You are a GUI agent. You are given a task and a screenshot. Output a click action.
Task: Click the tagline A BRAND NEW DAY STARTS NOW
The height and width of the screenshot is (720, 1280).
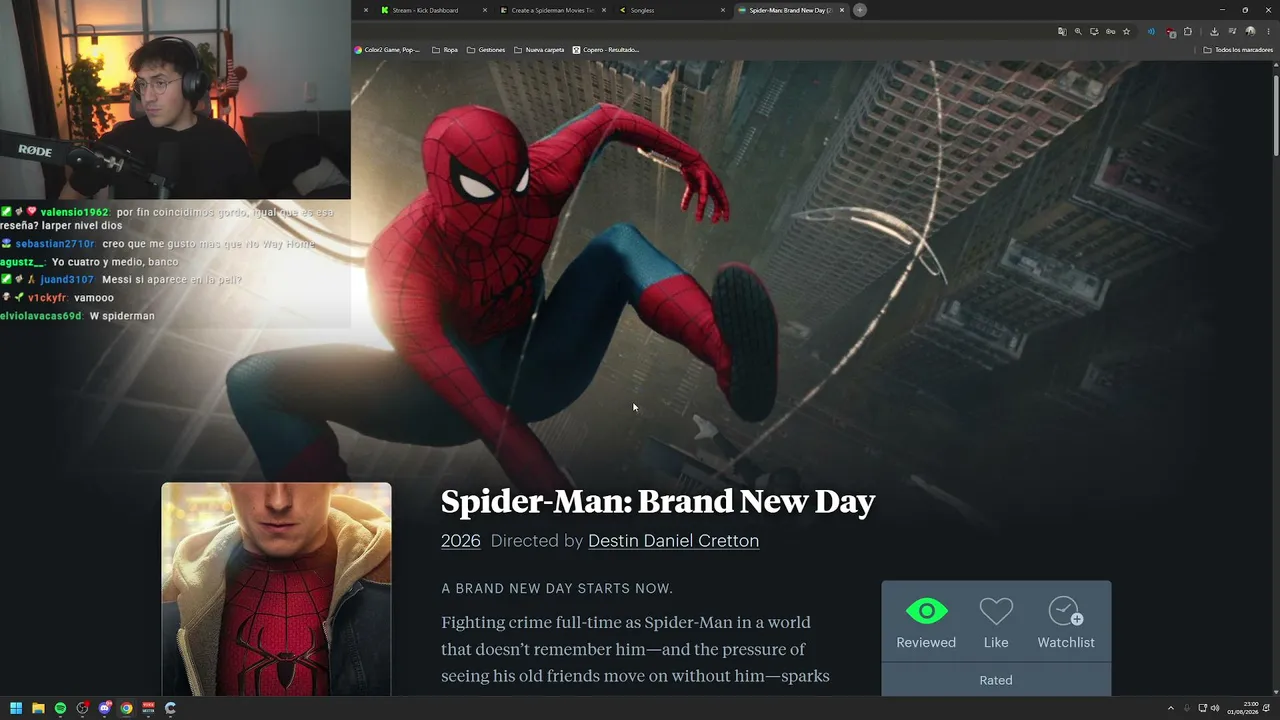coord(557,588)
